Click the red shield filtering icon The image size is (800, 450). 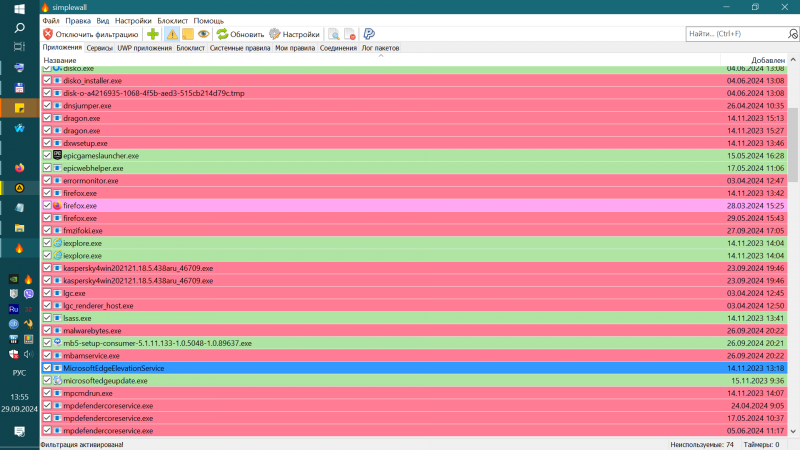pyautogui.click(x=48, y=34)
